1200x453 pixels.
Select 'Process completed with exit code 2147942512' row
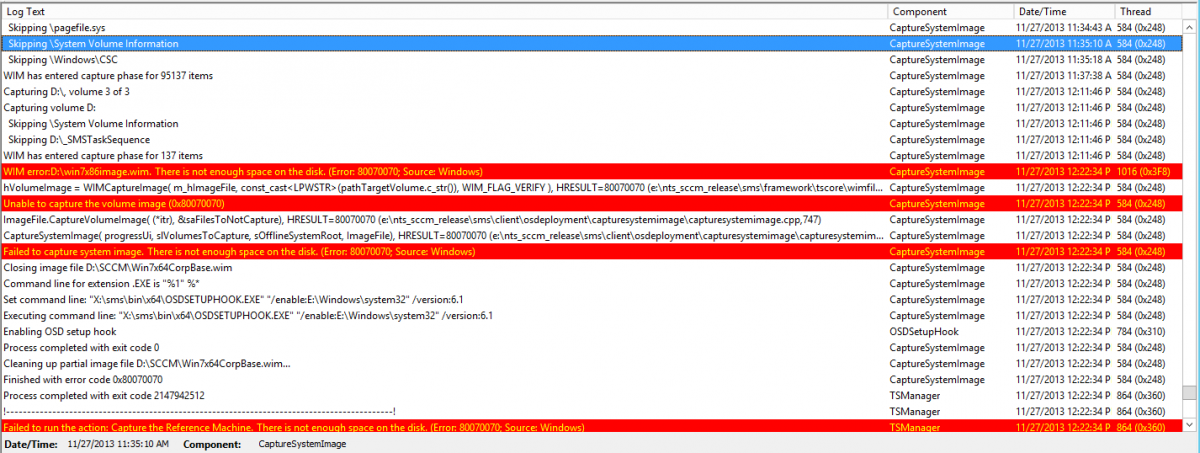click(x=592, y=396)
